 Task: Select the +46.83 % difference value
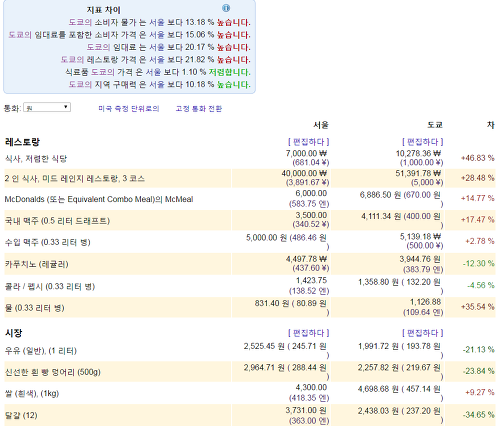pyautogui.click(x=478, y=158)
